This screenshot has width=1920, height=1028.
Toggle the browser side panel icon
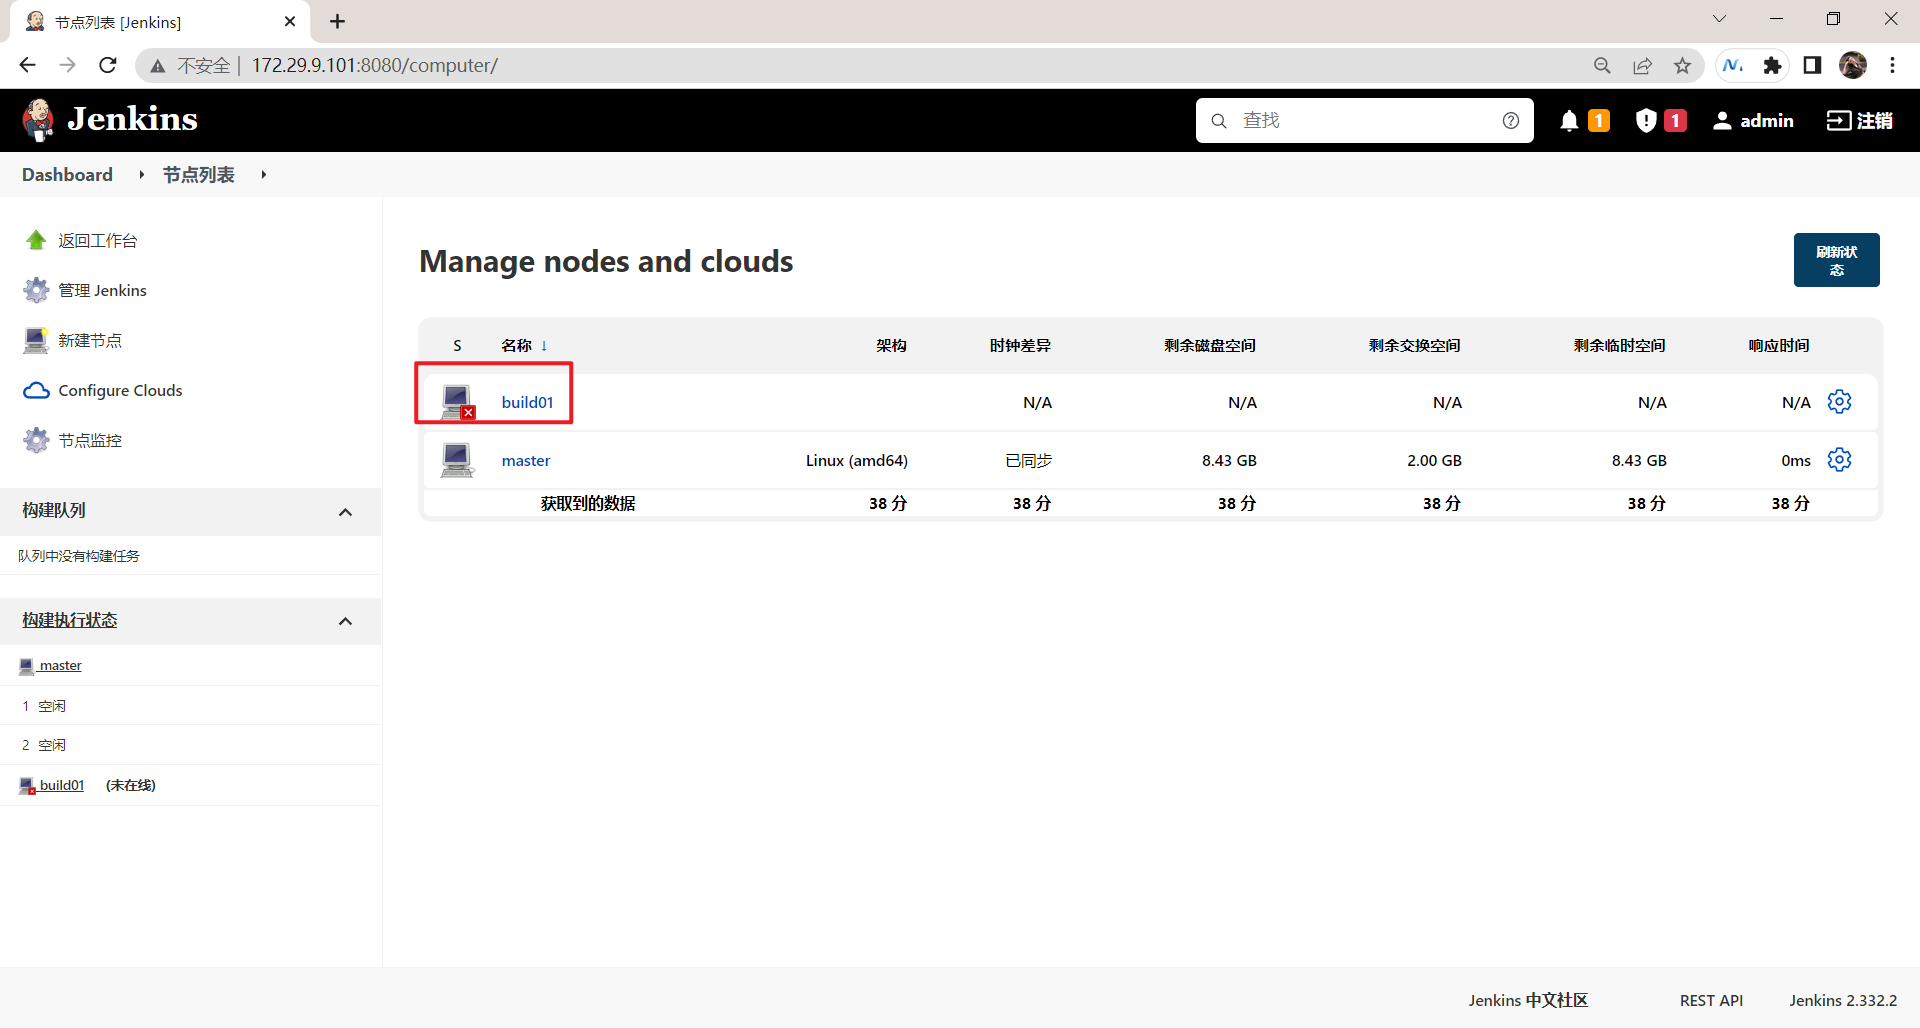[1812, 65]
